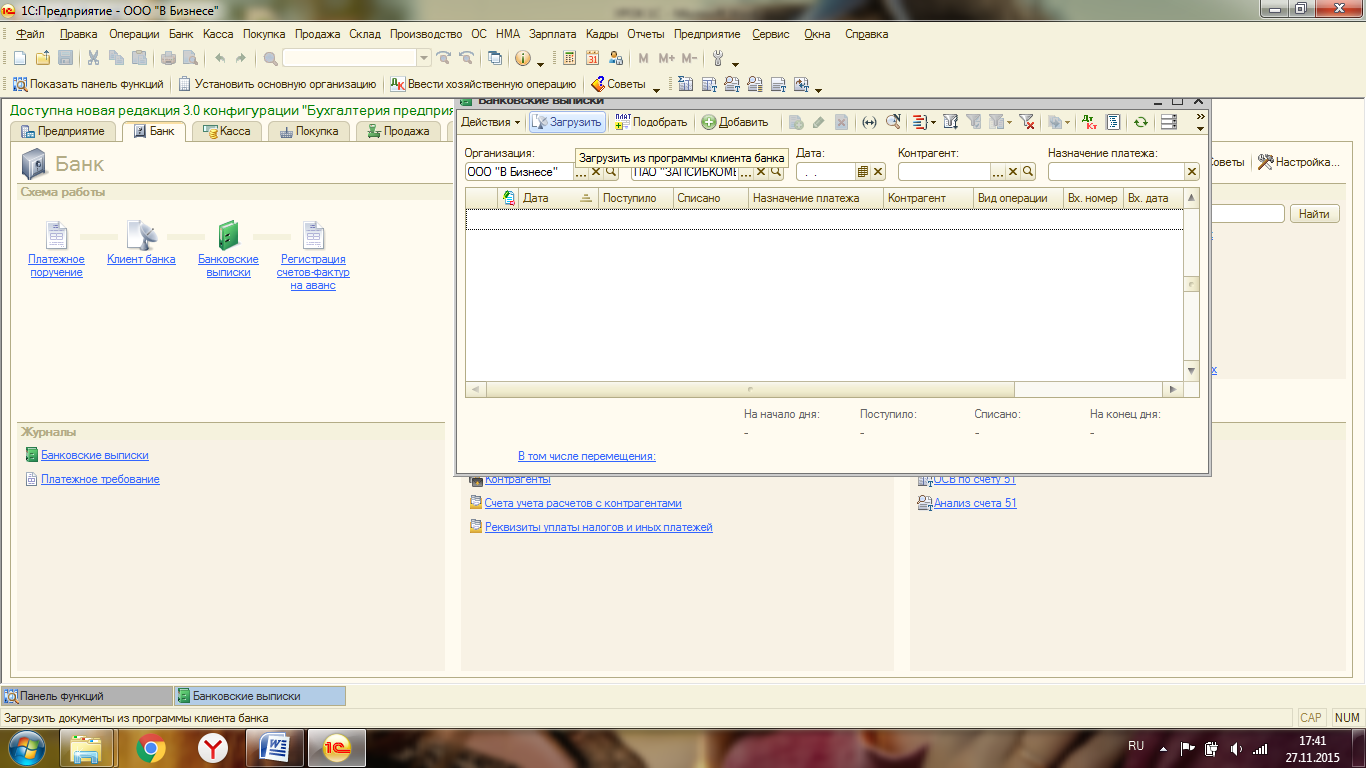Click the find in list magnifier icon
The width and height of the screenshot is (1366, 768).
893,122
